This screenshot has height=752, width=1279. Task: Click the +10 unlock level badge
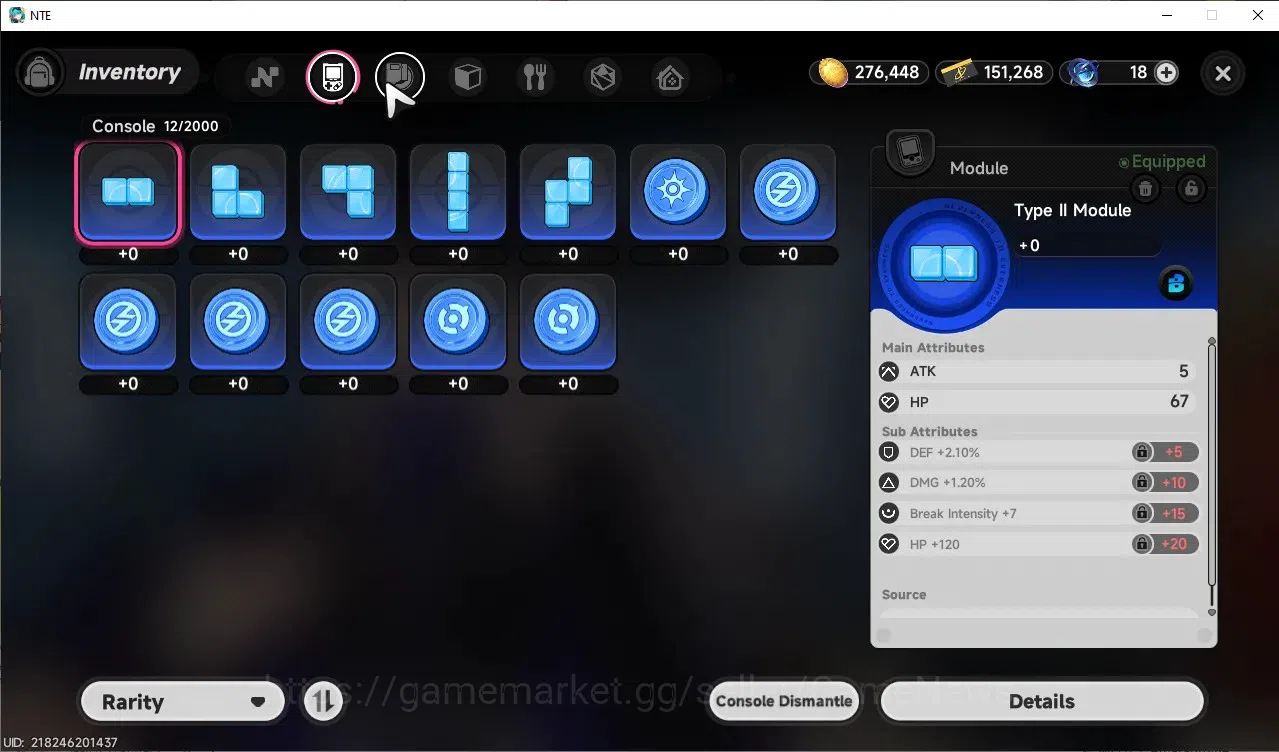tap(1174, 483)
